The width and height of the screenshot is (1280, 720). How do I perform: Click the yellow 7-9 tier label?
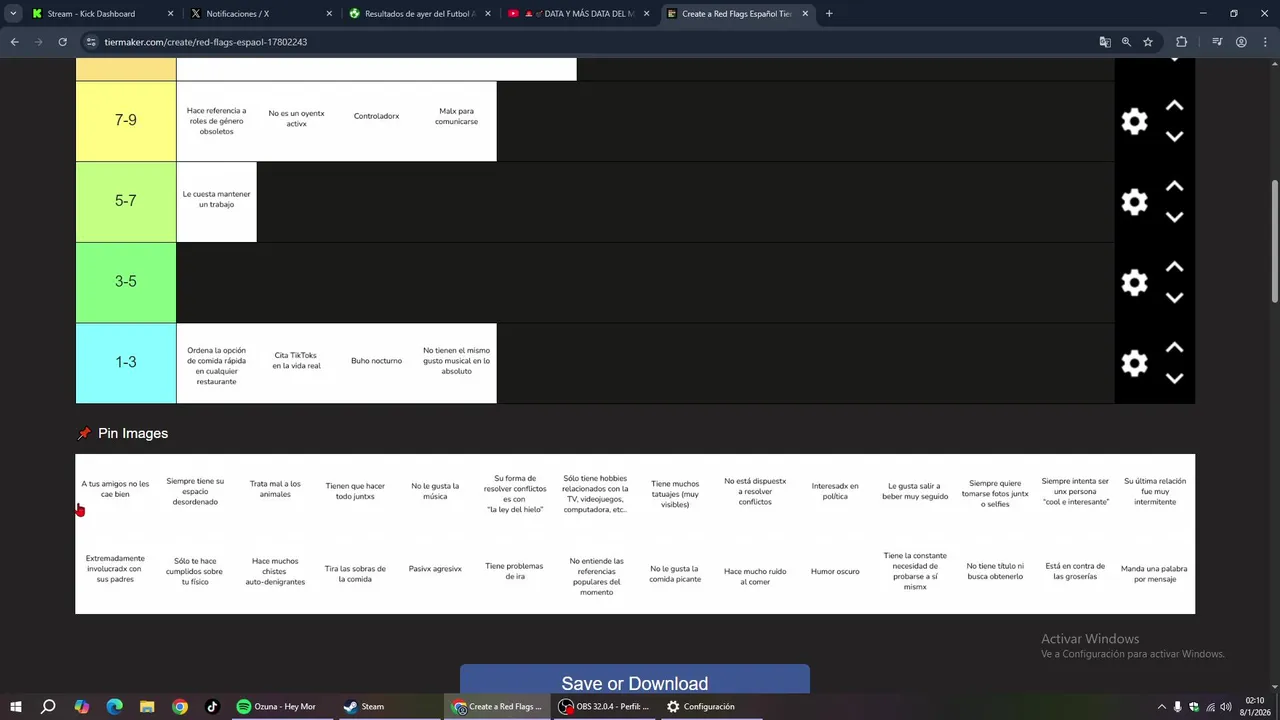[126, 121]
